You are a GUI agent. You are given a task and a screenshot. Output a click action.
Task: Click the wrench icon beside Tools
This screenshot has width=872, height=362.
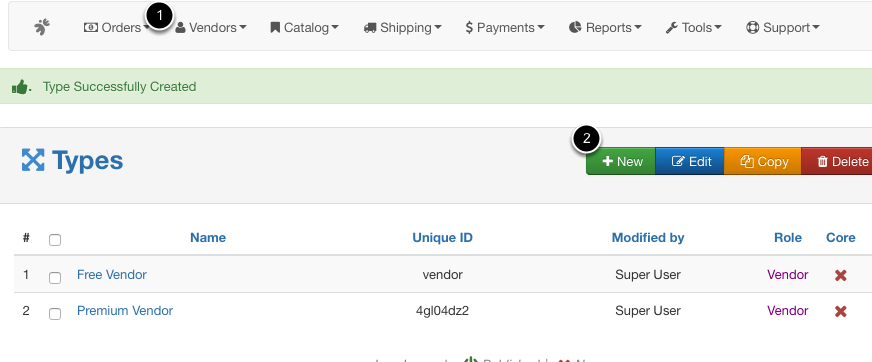click(x=671, y=27)
